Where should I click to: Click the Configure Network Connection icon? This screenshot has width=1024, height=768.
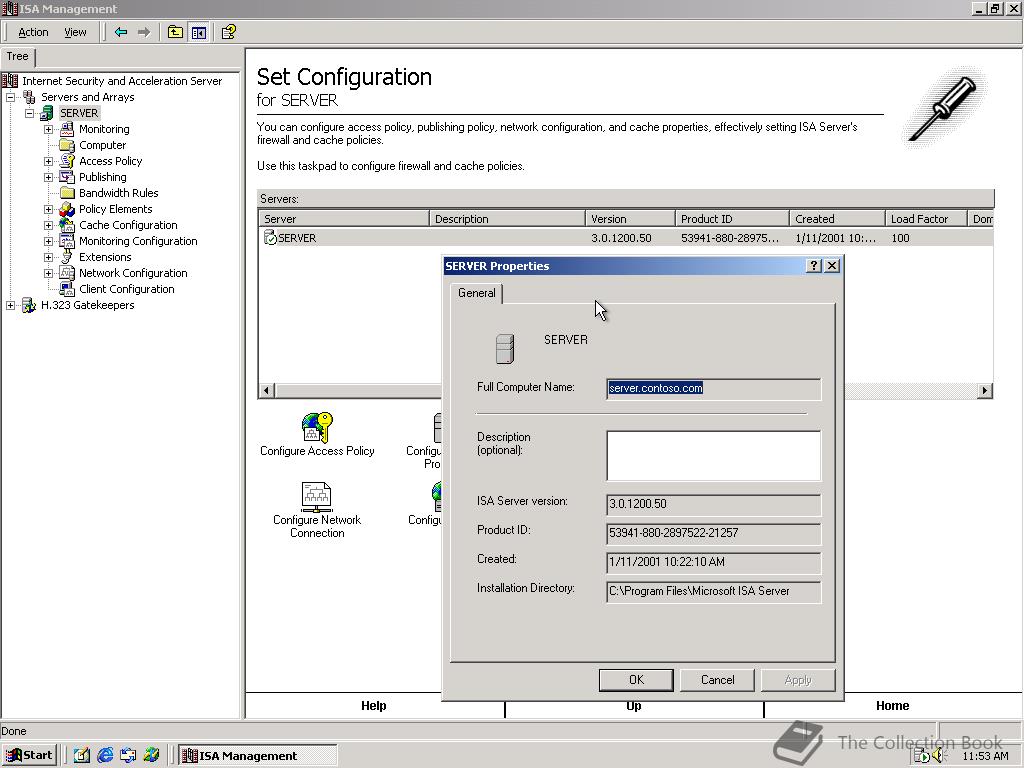(317, 497)
